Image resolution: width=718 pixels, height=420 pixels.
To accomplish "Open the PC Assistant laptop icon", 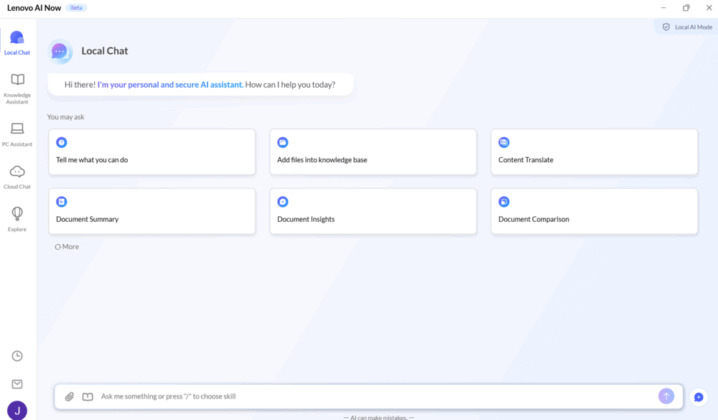I will 17,134.
